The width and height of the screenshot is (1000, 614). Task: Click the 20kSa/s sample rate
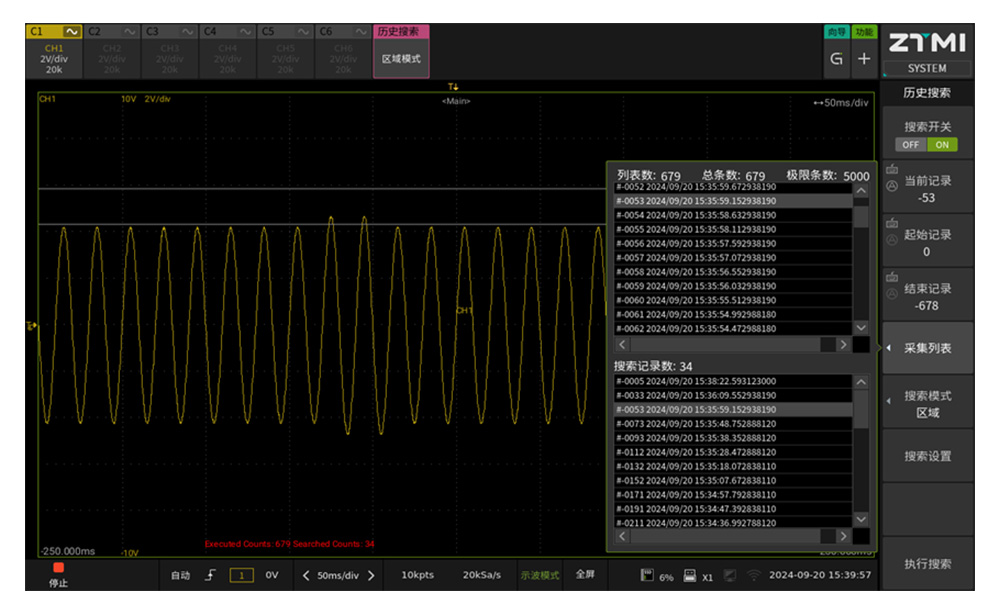coord(482,575)
